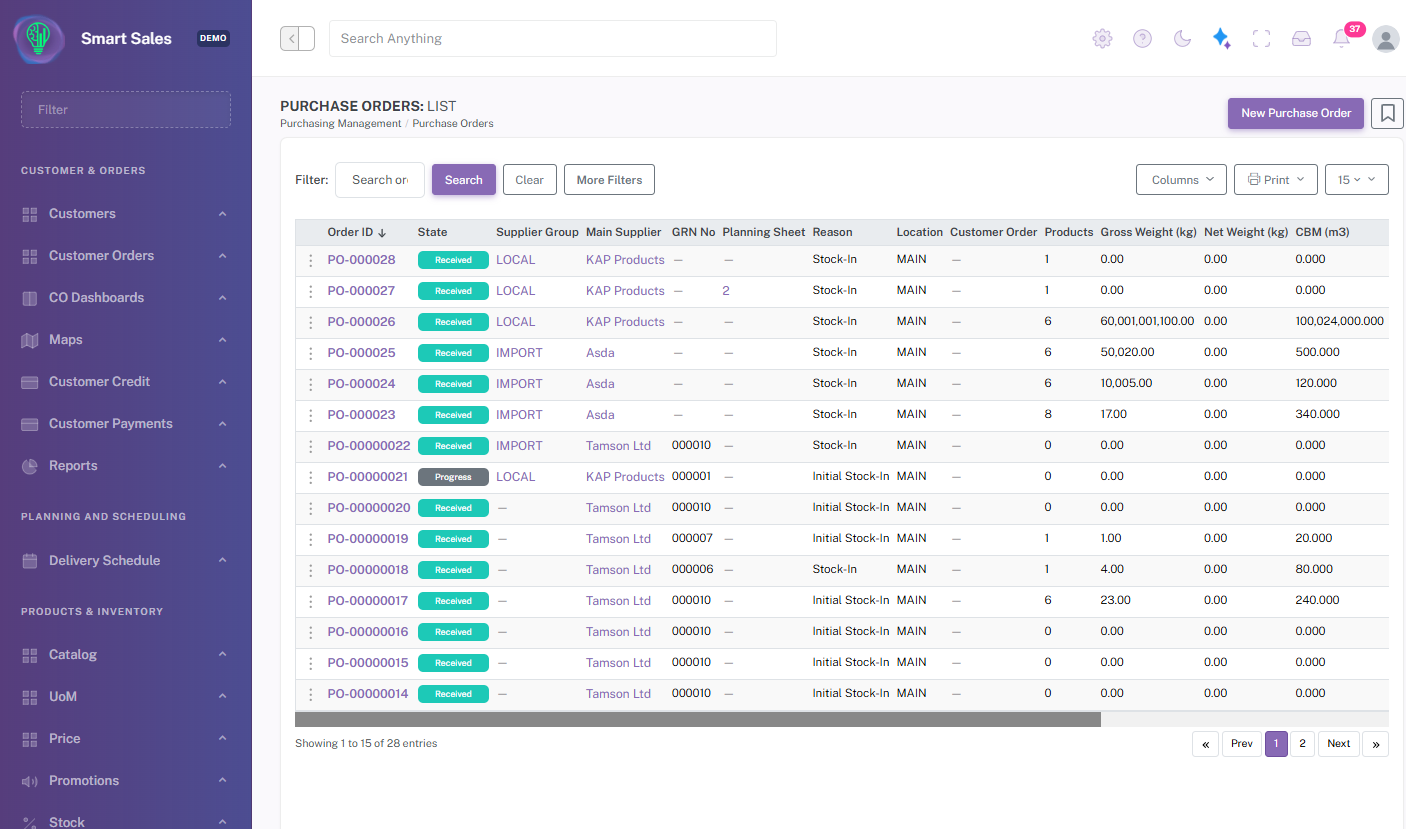
Task: Click the Reports pie chart icon
Action: (x=30, y=466)
